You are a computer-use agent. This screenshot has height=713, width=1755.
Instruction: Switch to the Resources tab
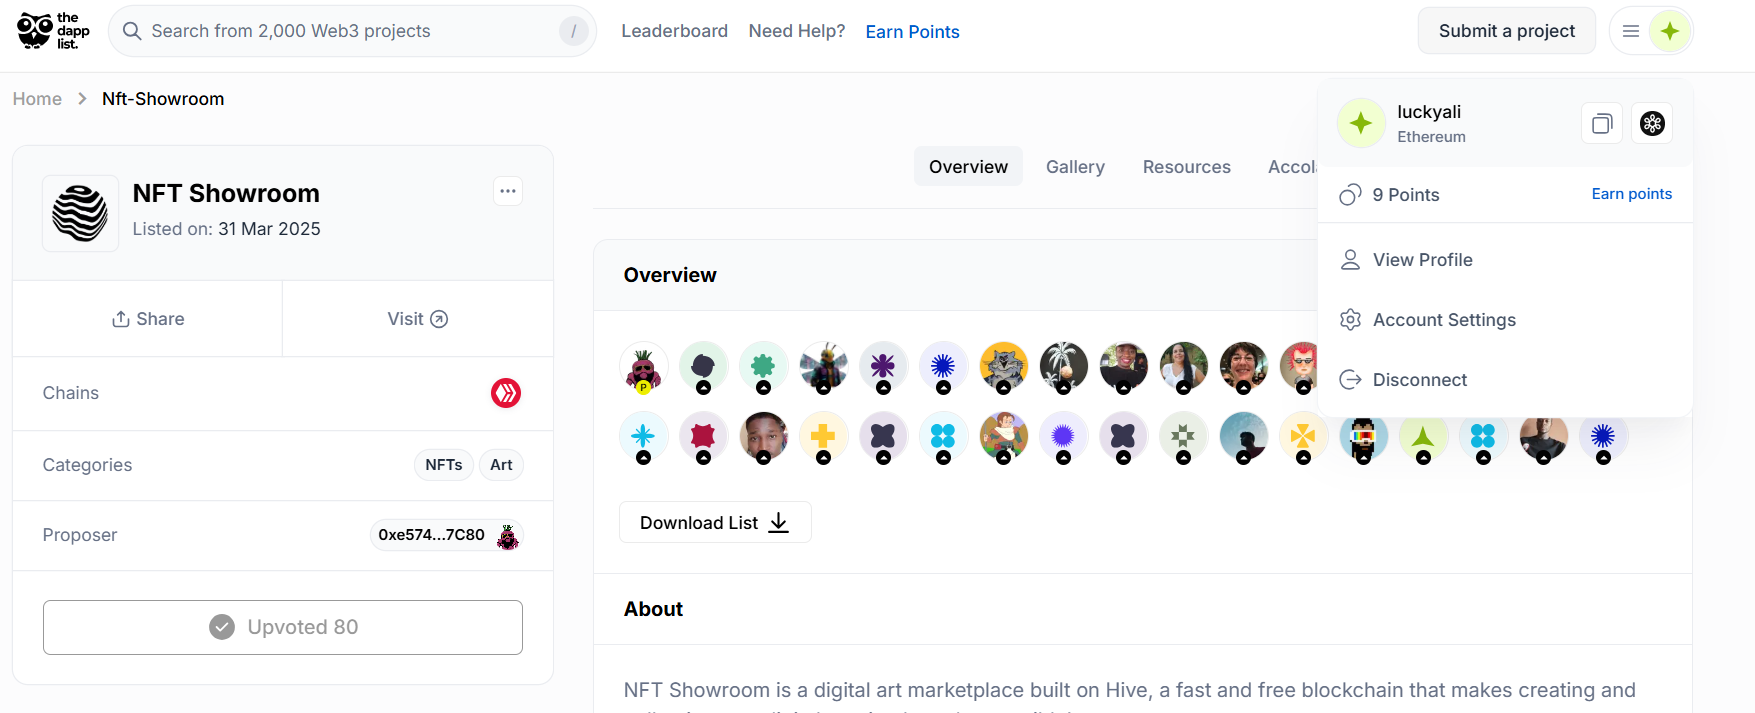coord(1187,167)
